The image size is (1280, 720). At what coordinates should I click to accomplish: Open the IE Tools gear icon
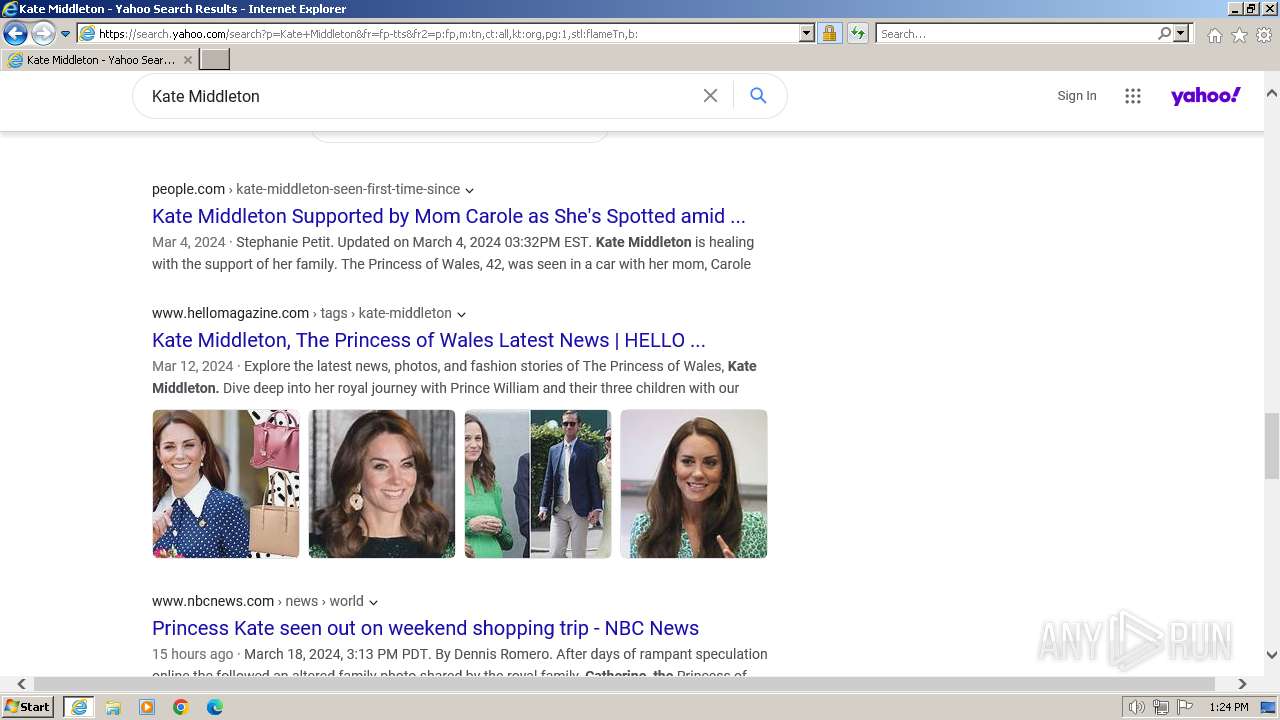(x=1264, y=35)
